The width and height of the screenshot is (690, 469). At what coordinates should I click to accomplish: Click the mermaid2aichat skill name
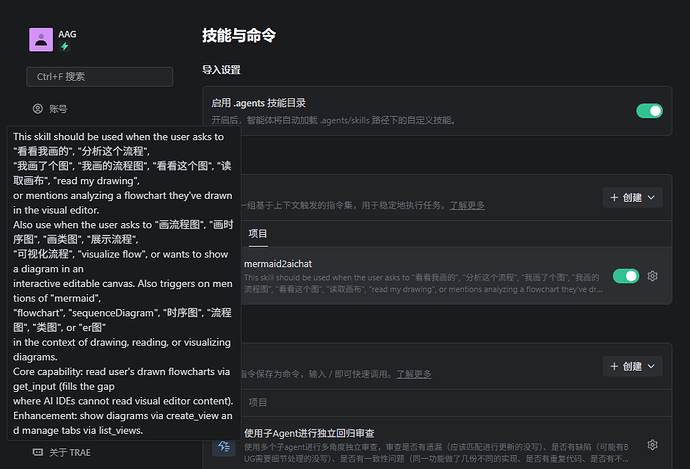coord(278,264)
